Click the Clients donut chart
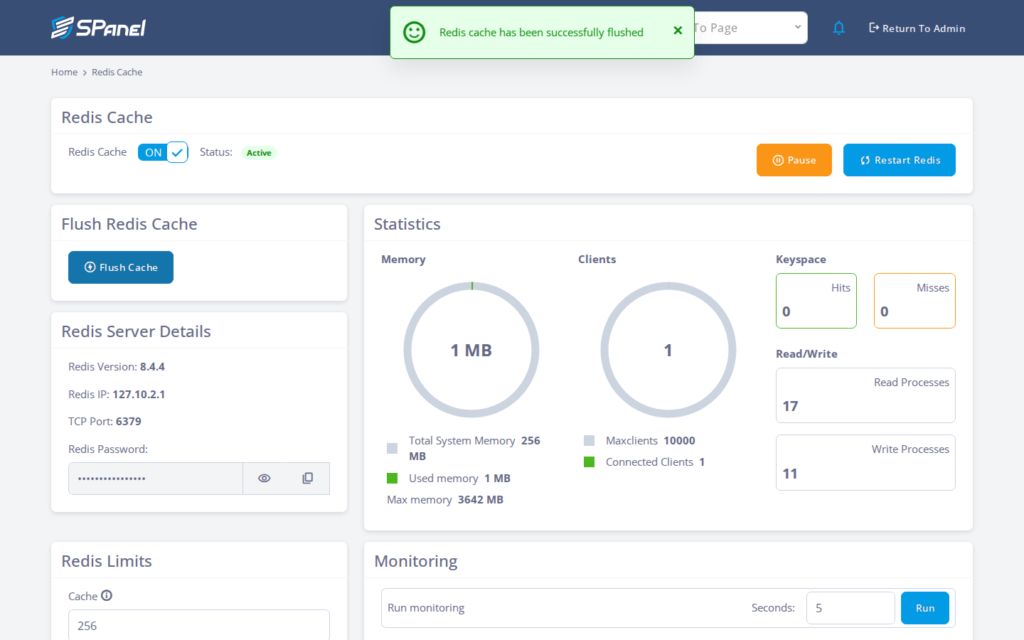Screen dimensions: 1024x640 tap(668, 350)
